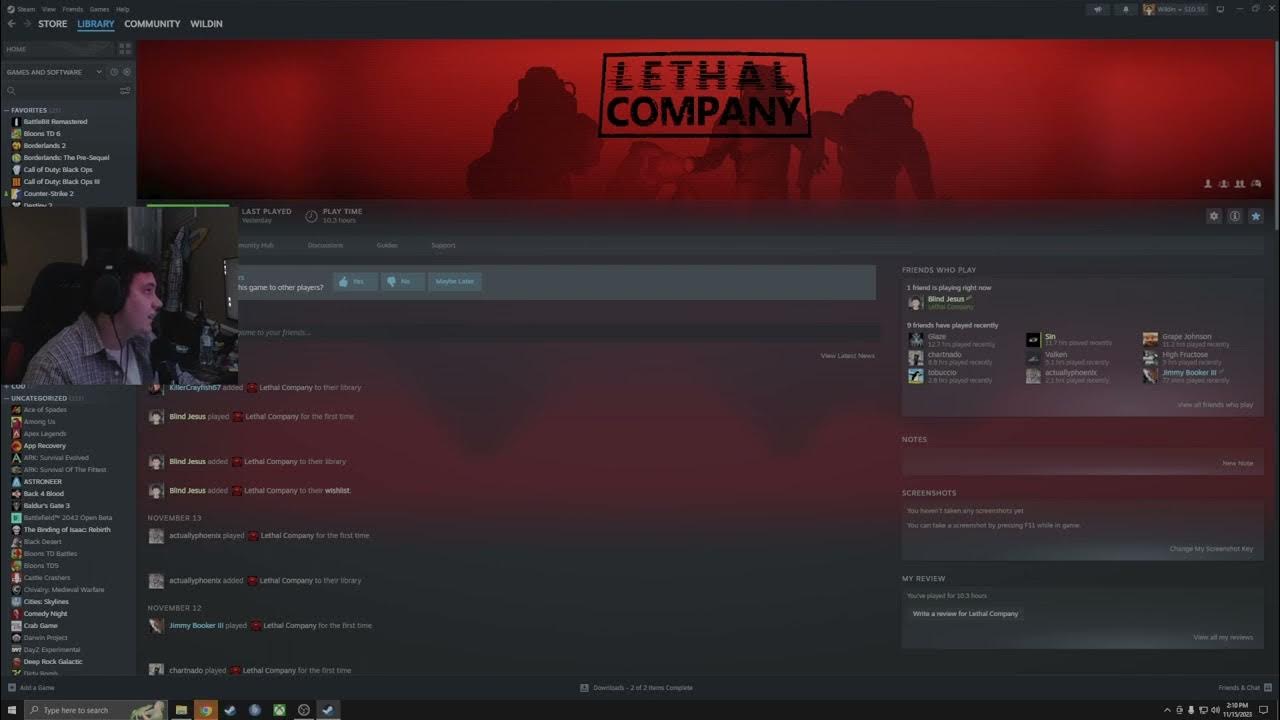Click the ready-to-play filter icon
This screenshot has height=720, width=1280.
(126, 72)
